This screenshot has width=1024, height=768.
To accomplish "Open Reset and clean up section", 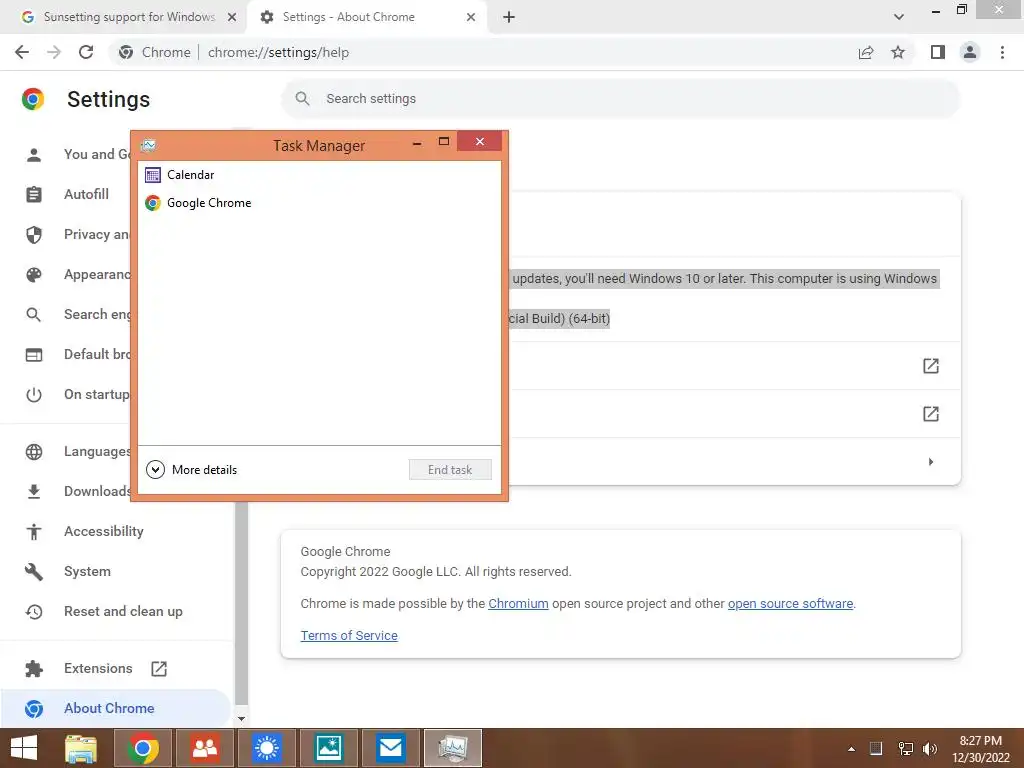I will [123, 611].
